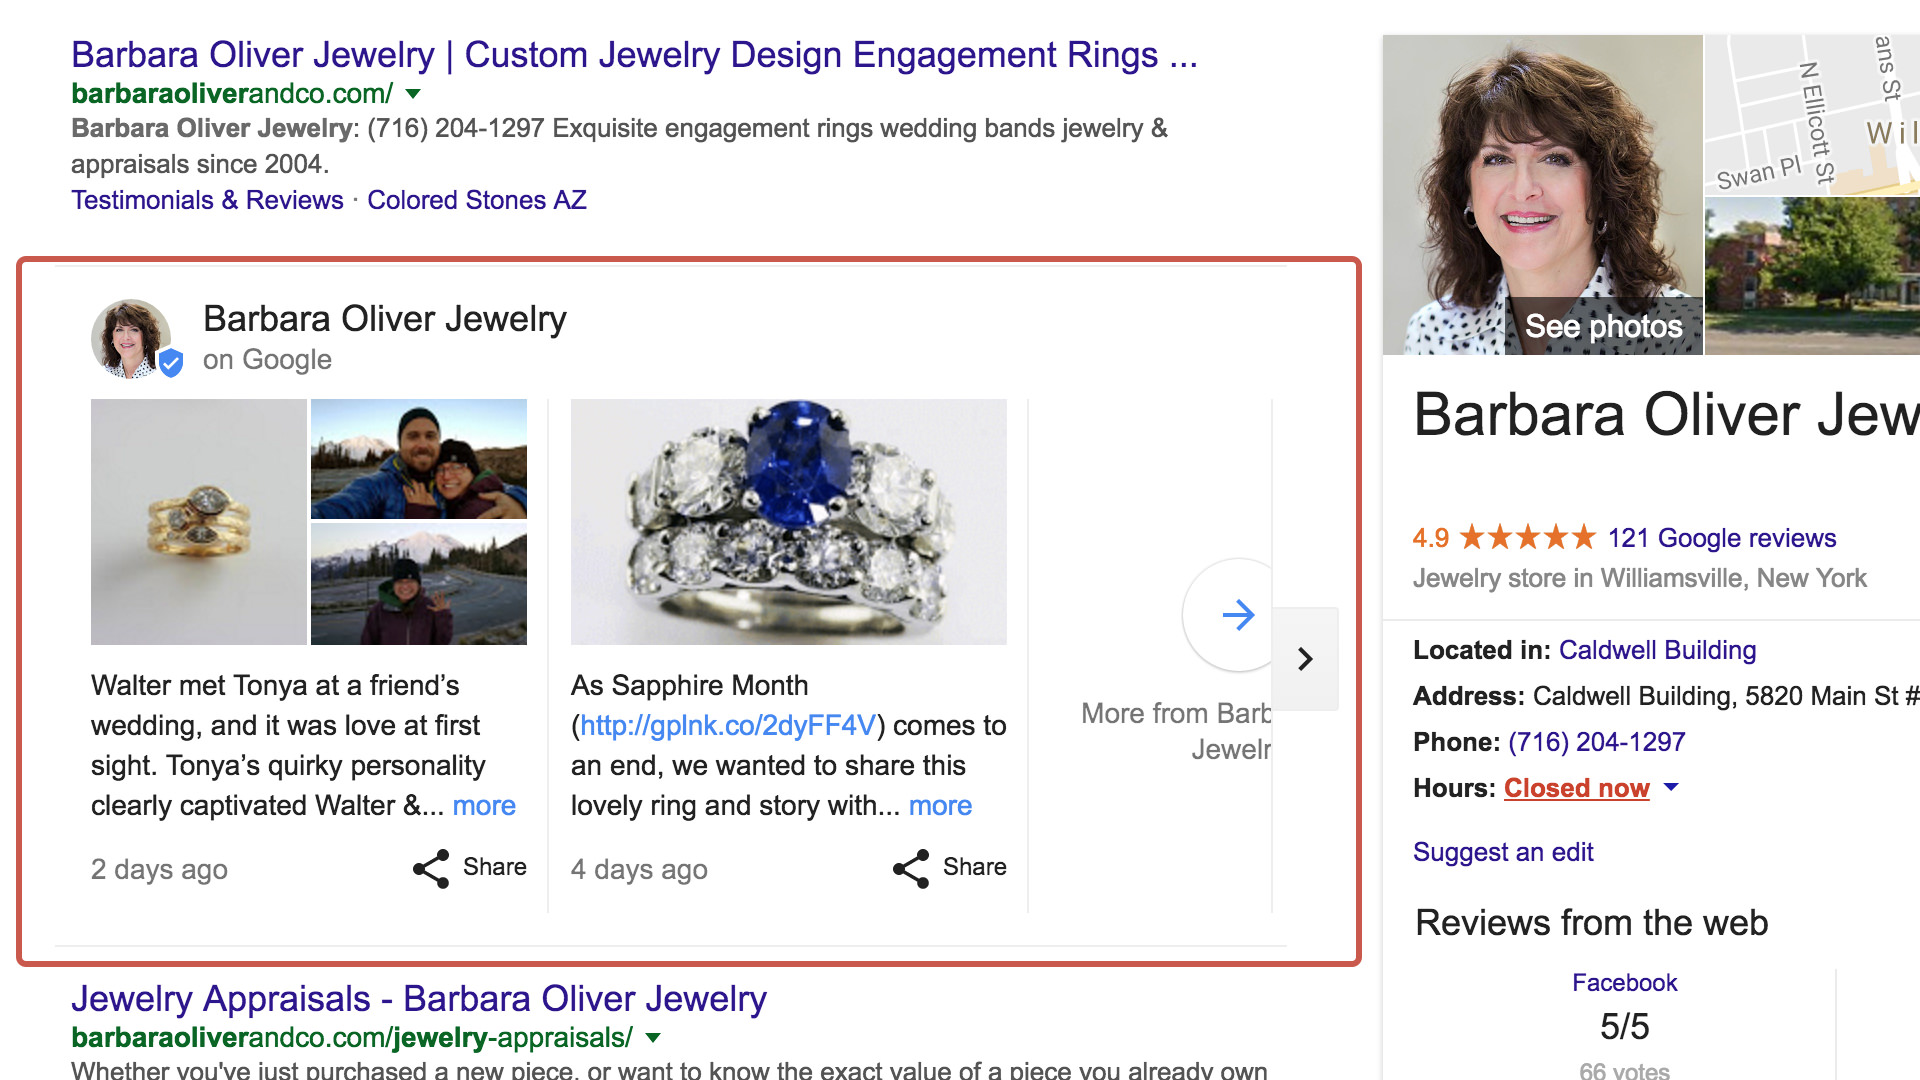
Task: Open the map thumbnail near Swan Pl
Action: [x=1811, y=115]
